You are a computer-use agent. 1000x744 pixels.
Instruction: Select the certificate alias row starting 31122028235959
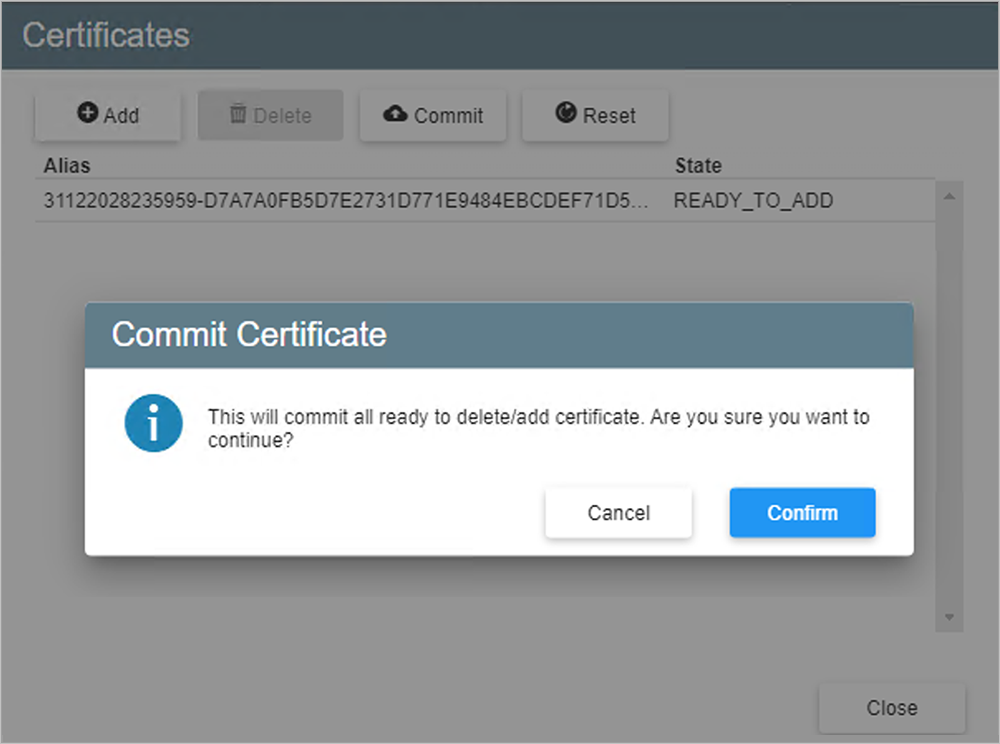point(345,201)
